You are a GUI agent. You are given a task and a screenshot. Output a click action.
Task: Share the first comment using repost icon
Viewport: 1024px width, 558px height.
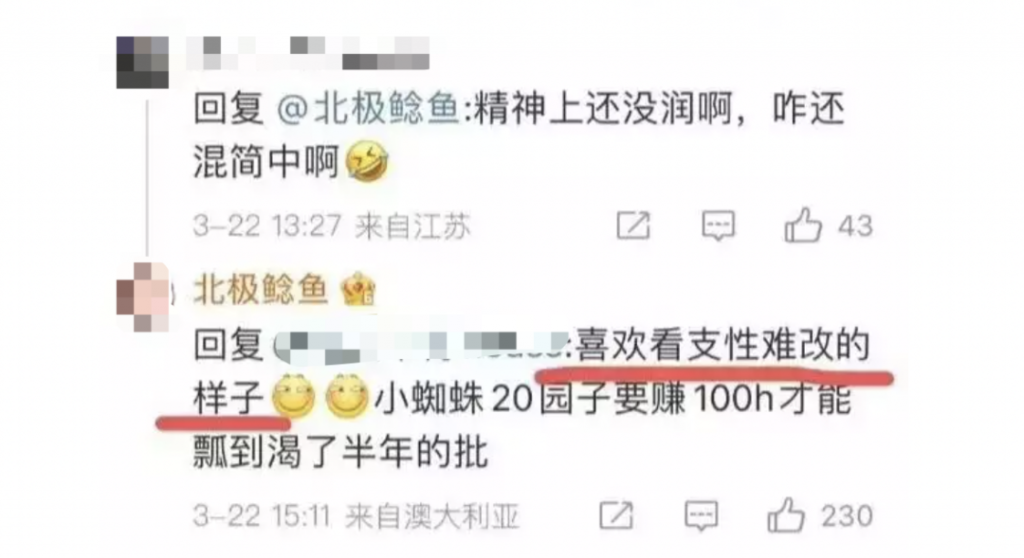tap(633, 226)
